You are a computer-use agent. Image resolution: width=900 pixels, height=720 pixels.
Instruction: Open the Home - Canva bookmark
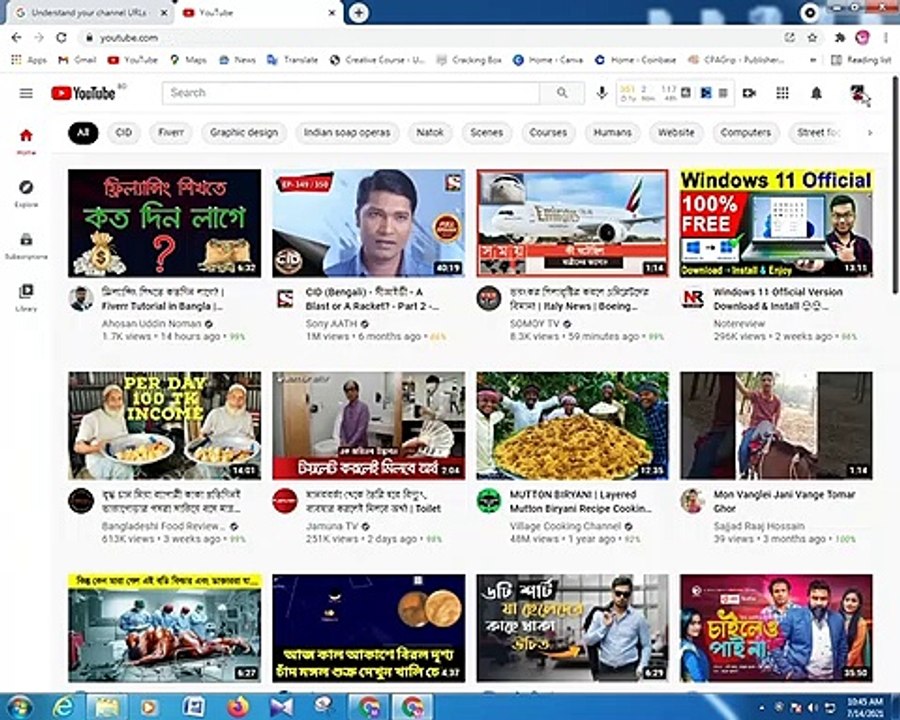coord(548,60)
